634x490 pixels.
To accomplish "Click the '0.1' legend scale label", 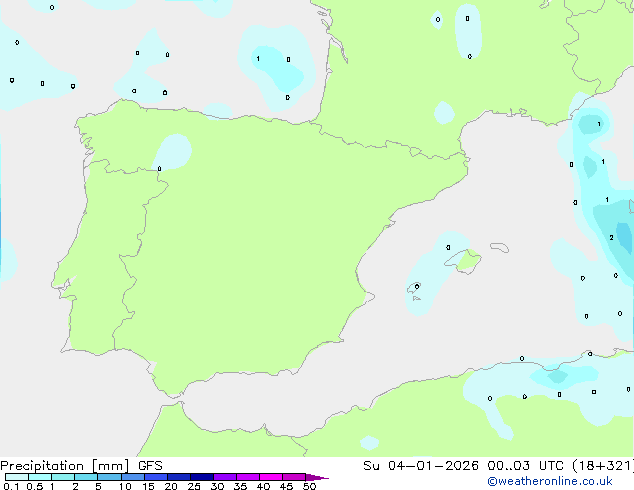I will (x=11, y=486).
